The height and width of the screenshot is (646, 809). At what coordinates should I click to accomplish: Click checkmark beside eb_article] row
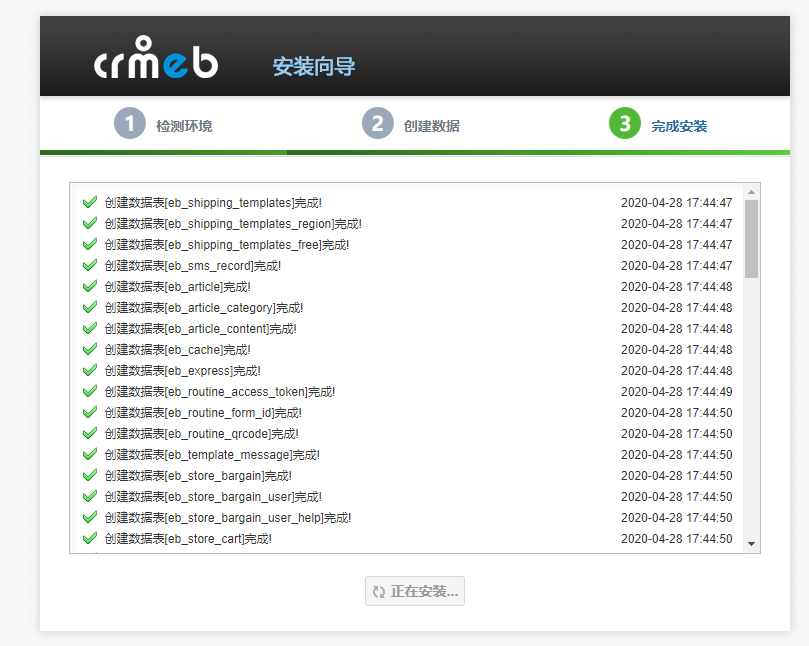[x=90, y=286]
